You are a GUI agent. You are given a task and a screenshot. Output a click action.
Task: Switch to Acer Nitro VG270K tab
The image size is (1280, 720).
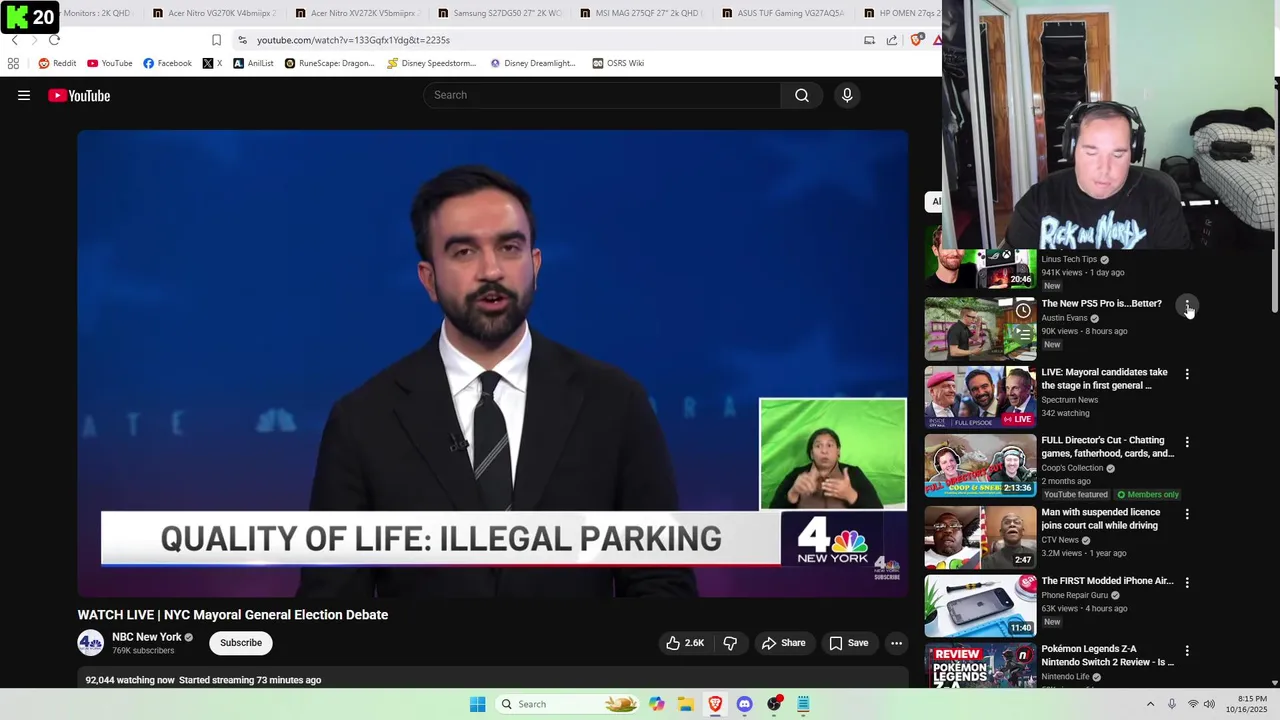pyautogui.click(x=214, y=13)
